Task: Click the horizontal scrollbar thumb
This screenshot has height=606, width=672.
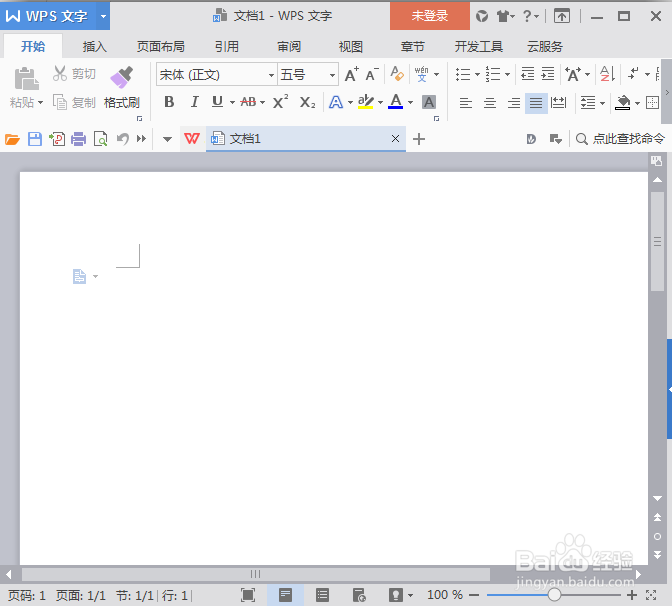Action: coord(256,574)
